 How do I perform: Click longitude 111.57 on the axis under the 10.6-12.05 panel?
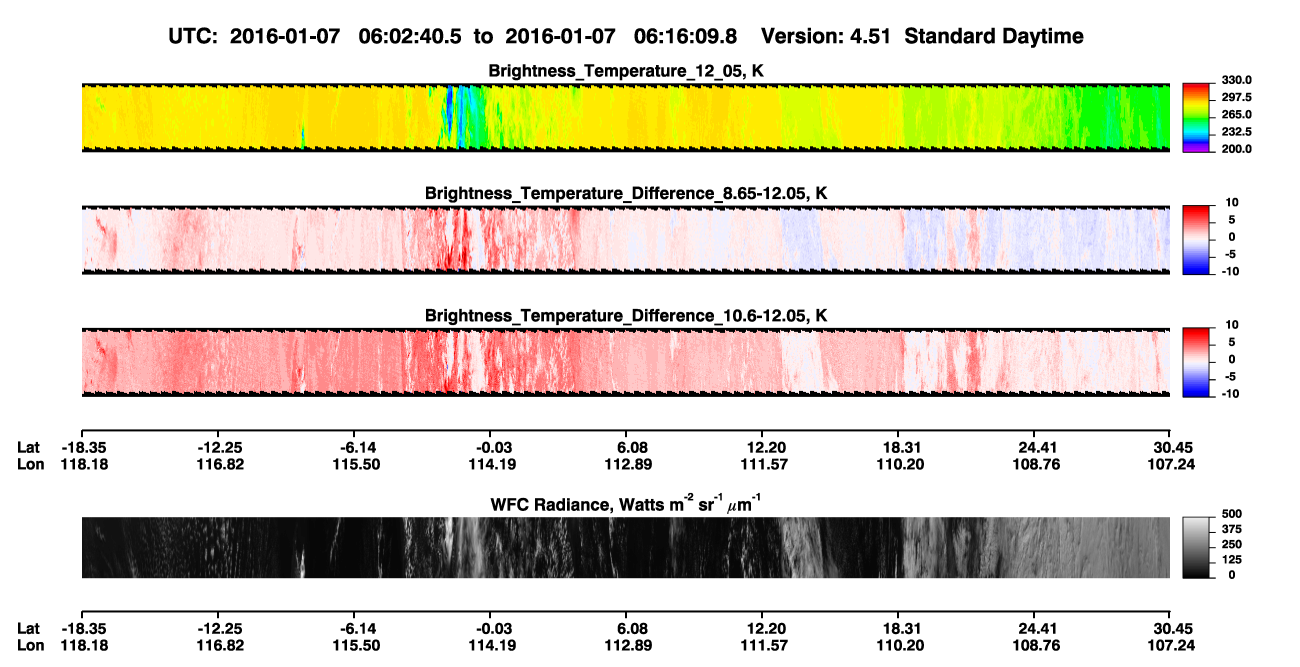[764, 464]
